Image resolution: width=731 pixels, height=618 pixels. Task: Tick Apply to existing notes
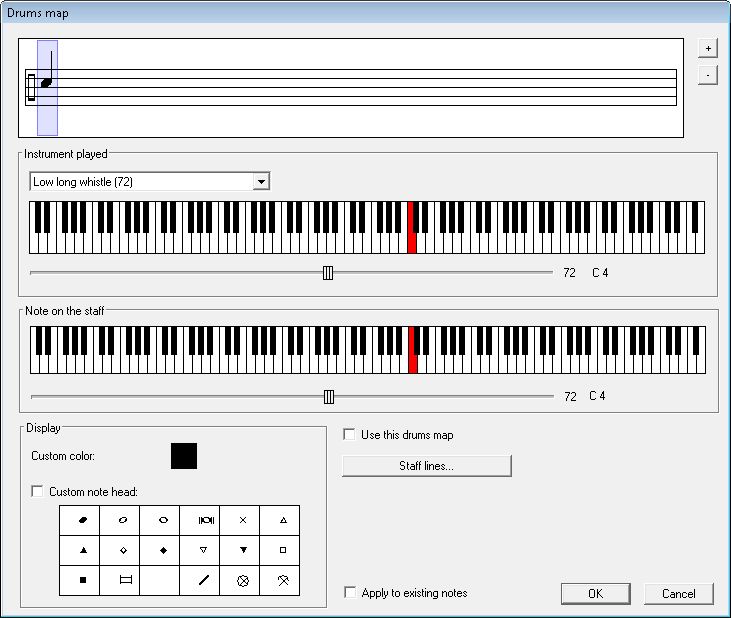(349, 593)
